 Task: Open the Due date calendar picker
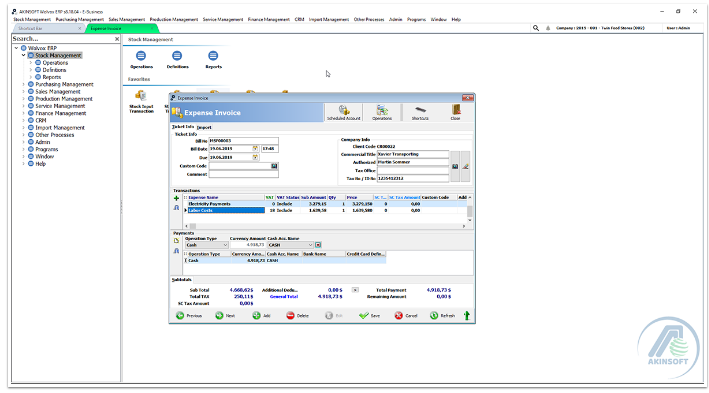[255, 157]
